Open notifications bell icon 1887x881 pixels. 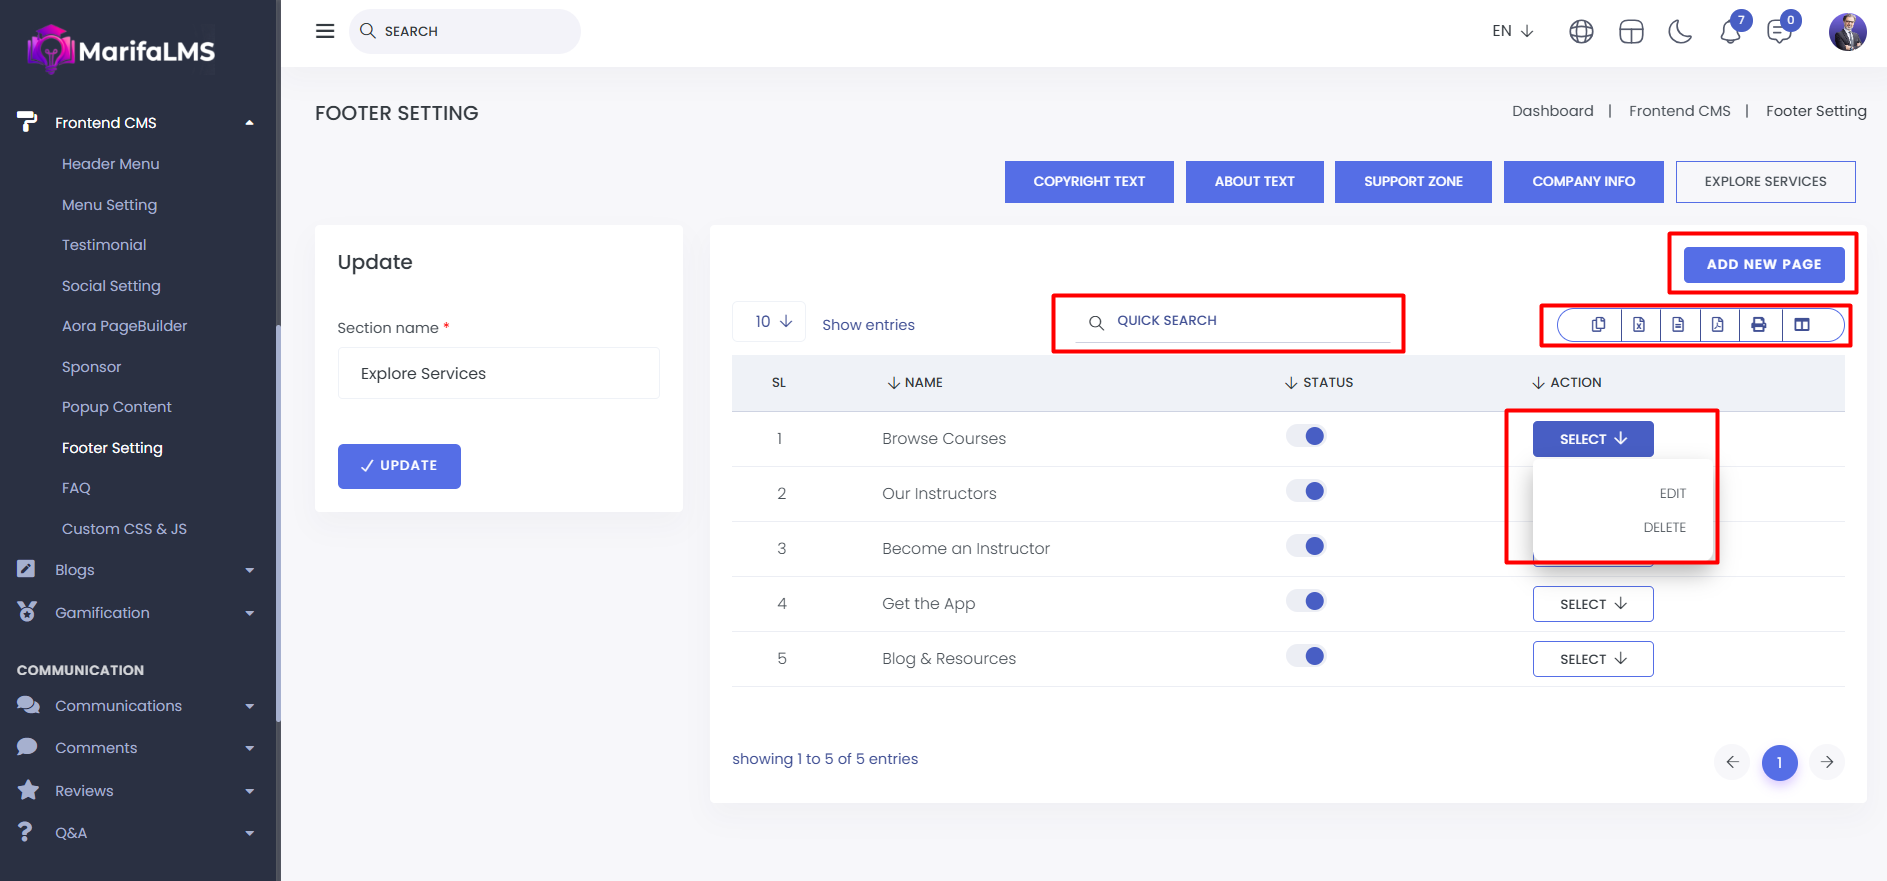1730,32
